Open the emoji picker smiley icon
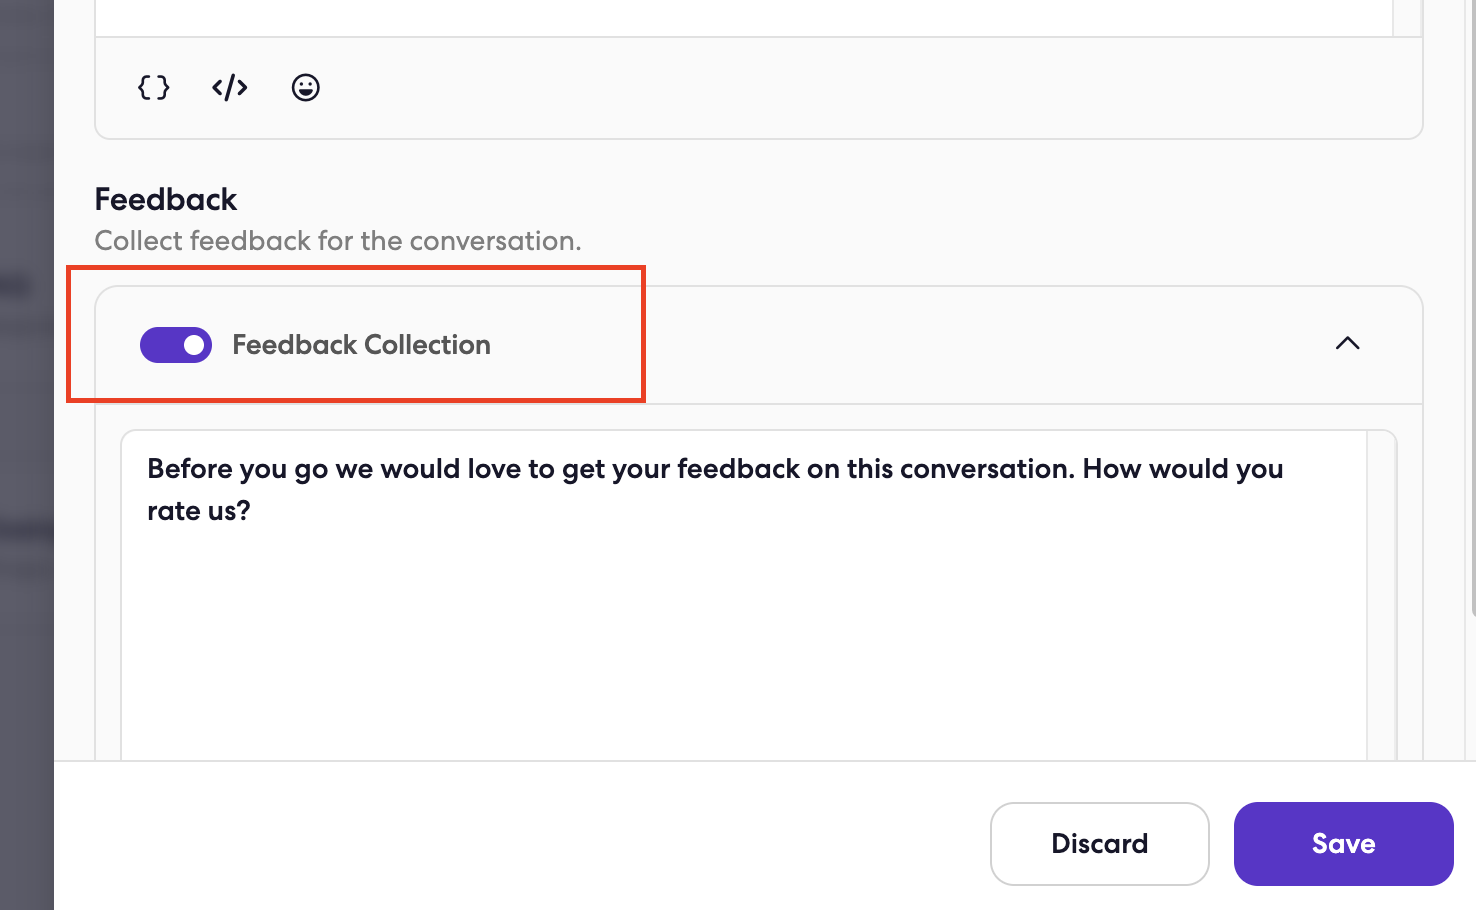 point(306,88)
